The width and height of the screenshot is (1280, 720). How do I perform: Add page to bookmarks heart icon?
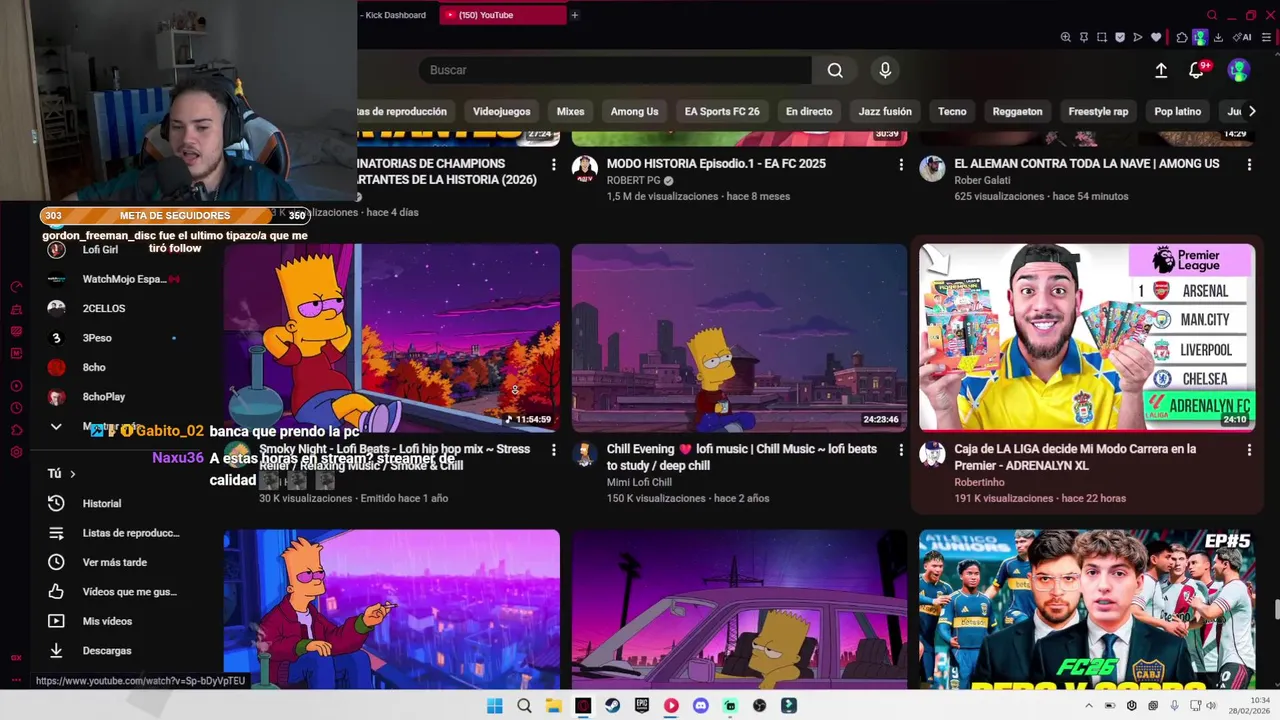(x=1156, y=37)
